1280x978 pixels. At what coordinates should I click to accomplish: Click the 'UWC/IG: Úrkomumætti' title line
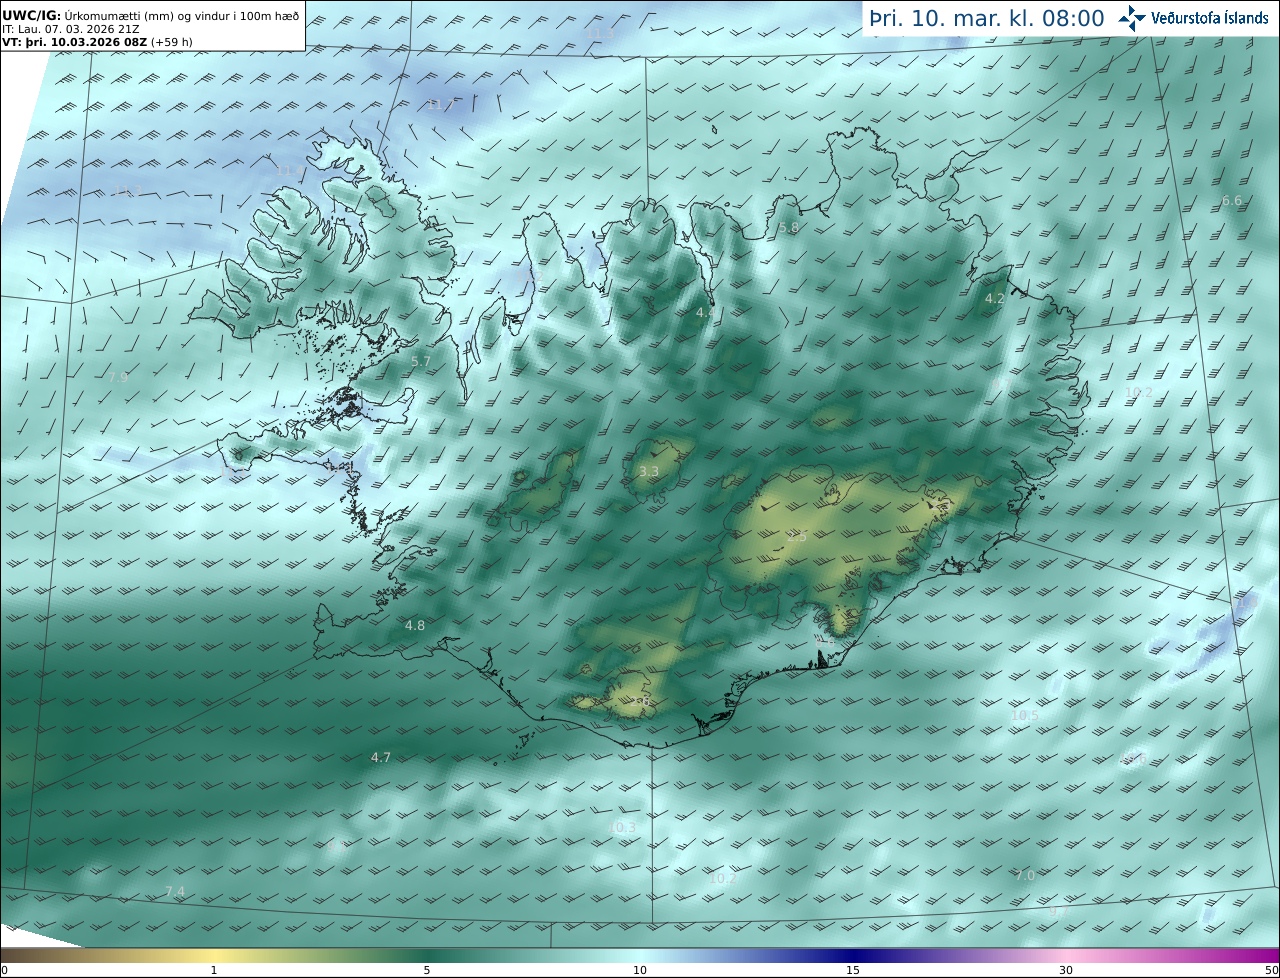click(150, 15)
